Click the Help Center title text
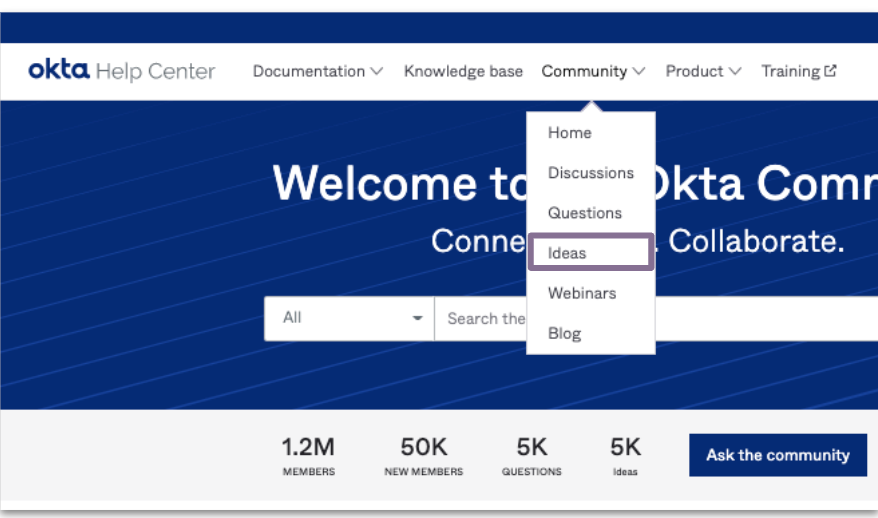This screenshot has height=518, width=878. (x=155, y=71)
